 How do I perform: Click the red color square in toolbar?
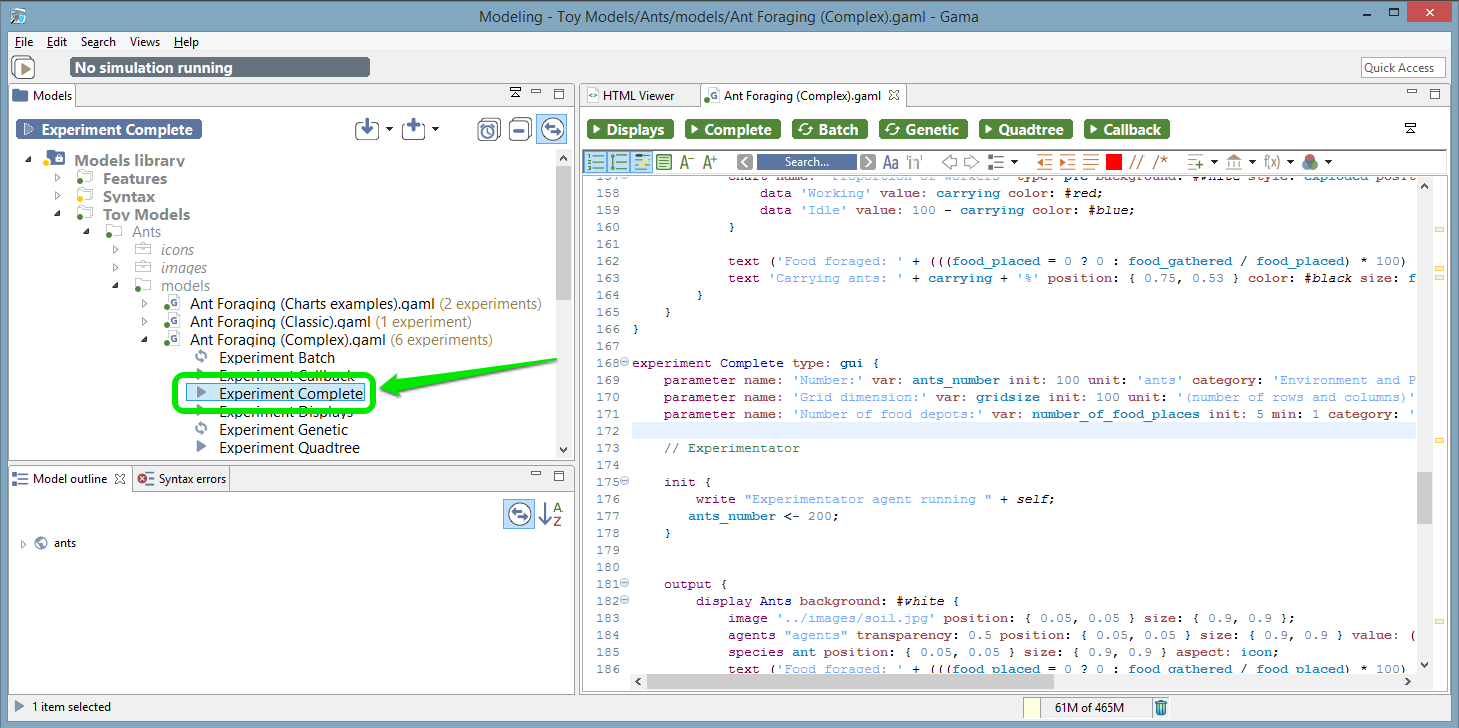click(1113, 162)
